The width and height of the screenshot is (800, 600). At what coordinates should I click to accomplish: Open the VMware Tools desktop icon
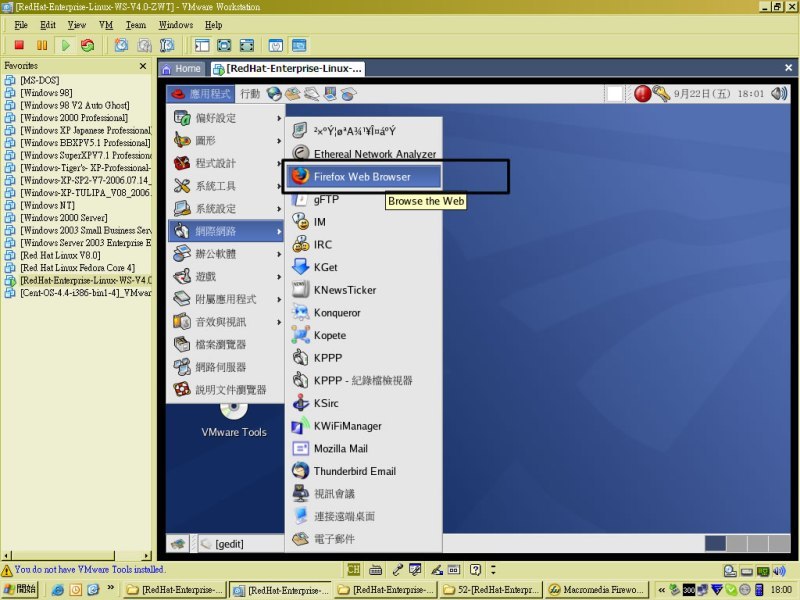(x=234, y=421)
